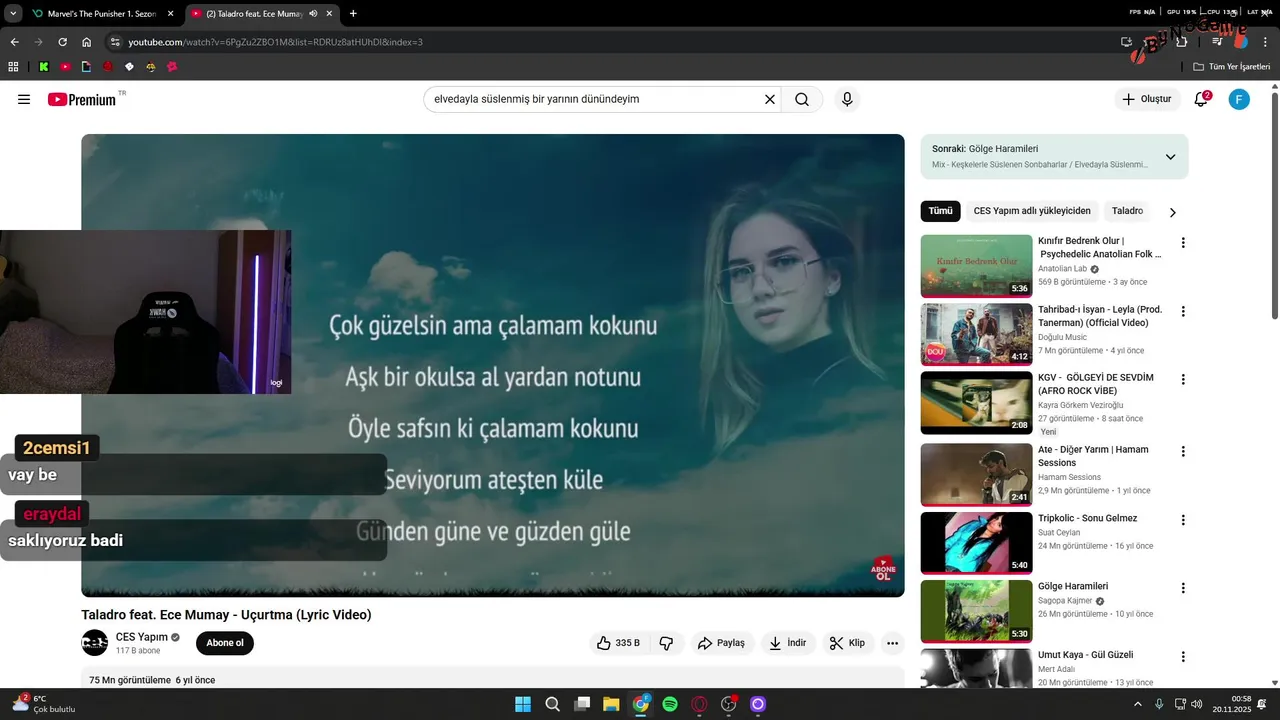The width and height of the screenshot is (1280, 720).
Task: Click the CES Yapım channel avatar
Action: 95,643
